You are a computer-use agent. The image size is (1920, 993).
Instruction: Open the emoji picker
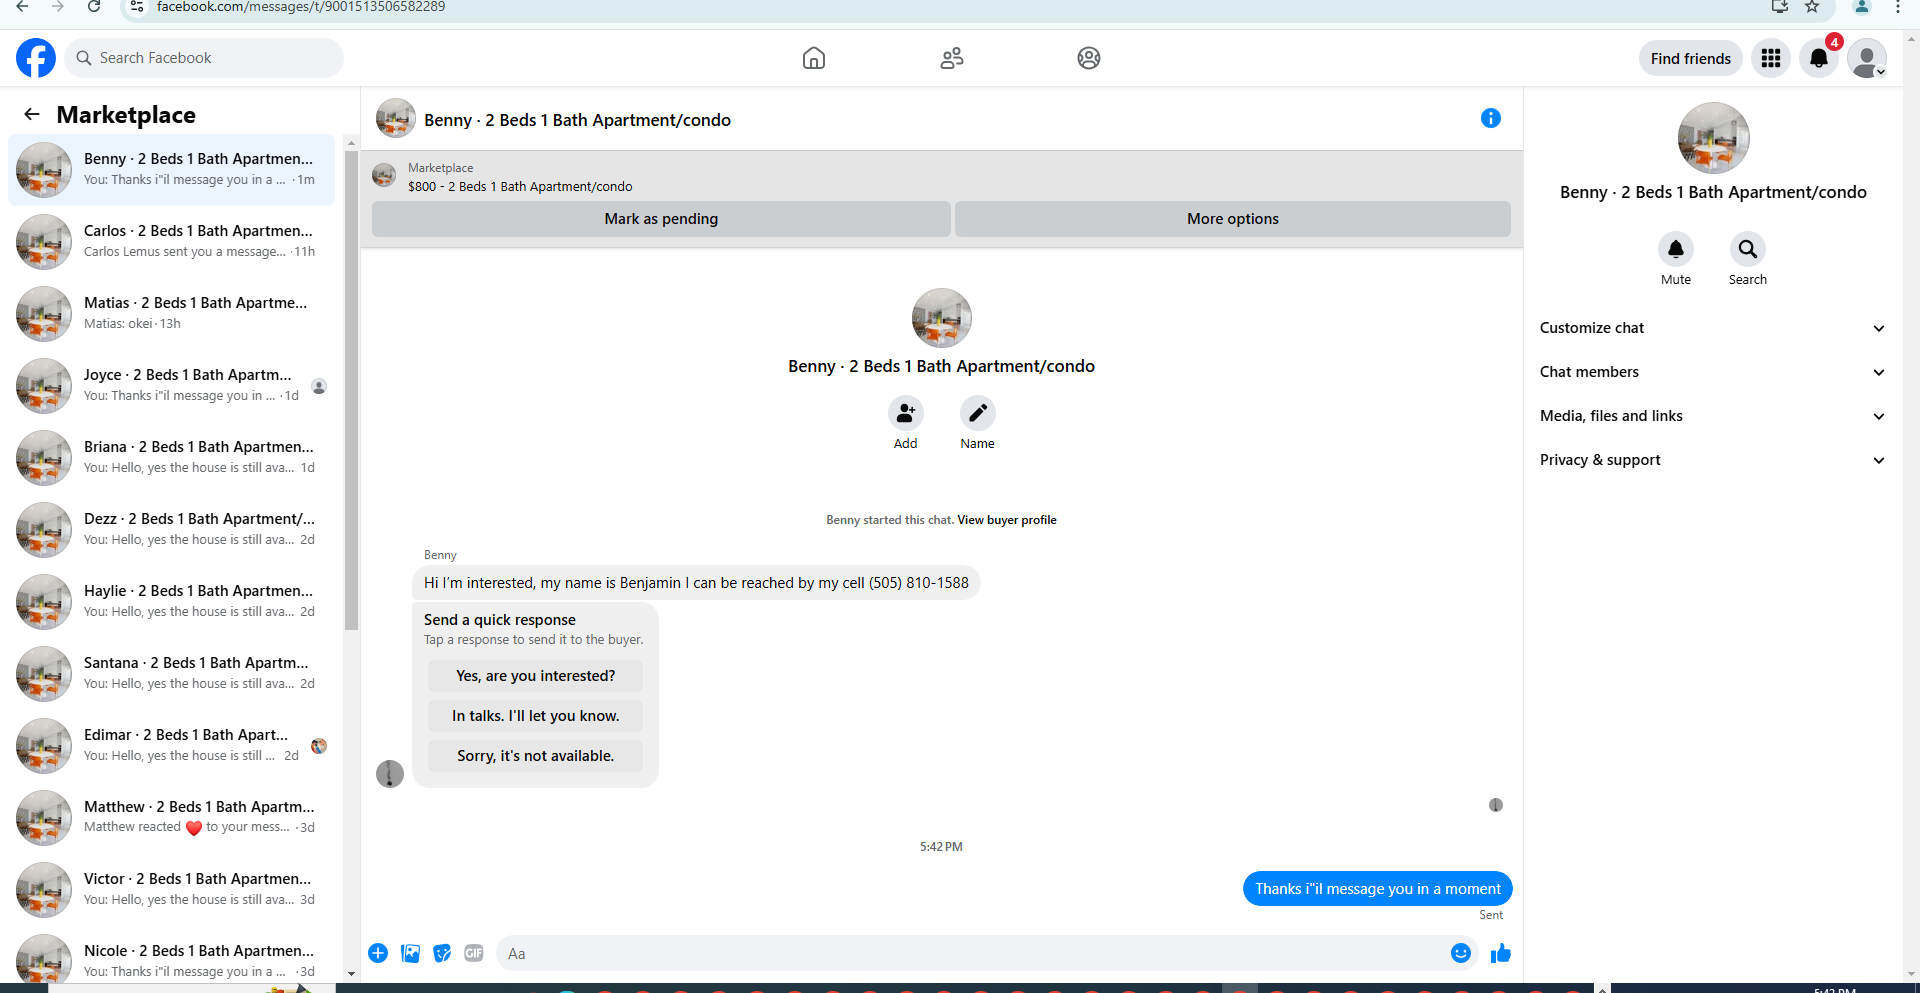(1461, 953)
